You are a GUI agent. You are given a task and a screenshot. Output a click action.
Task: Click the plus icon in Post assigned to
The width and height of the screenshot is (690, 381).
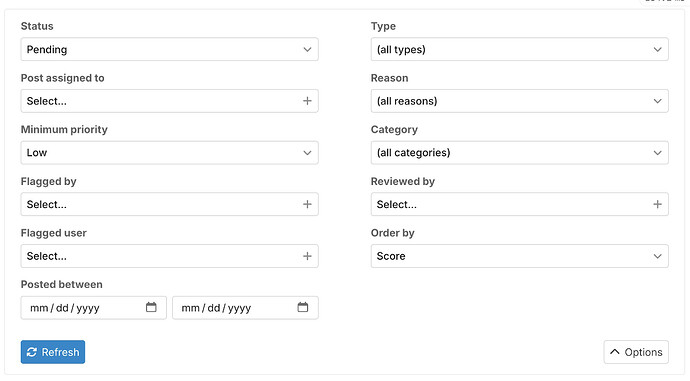[x=307, y=101]
